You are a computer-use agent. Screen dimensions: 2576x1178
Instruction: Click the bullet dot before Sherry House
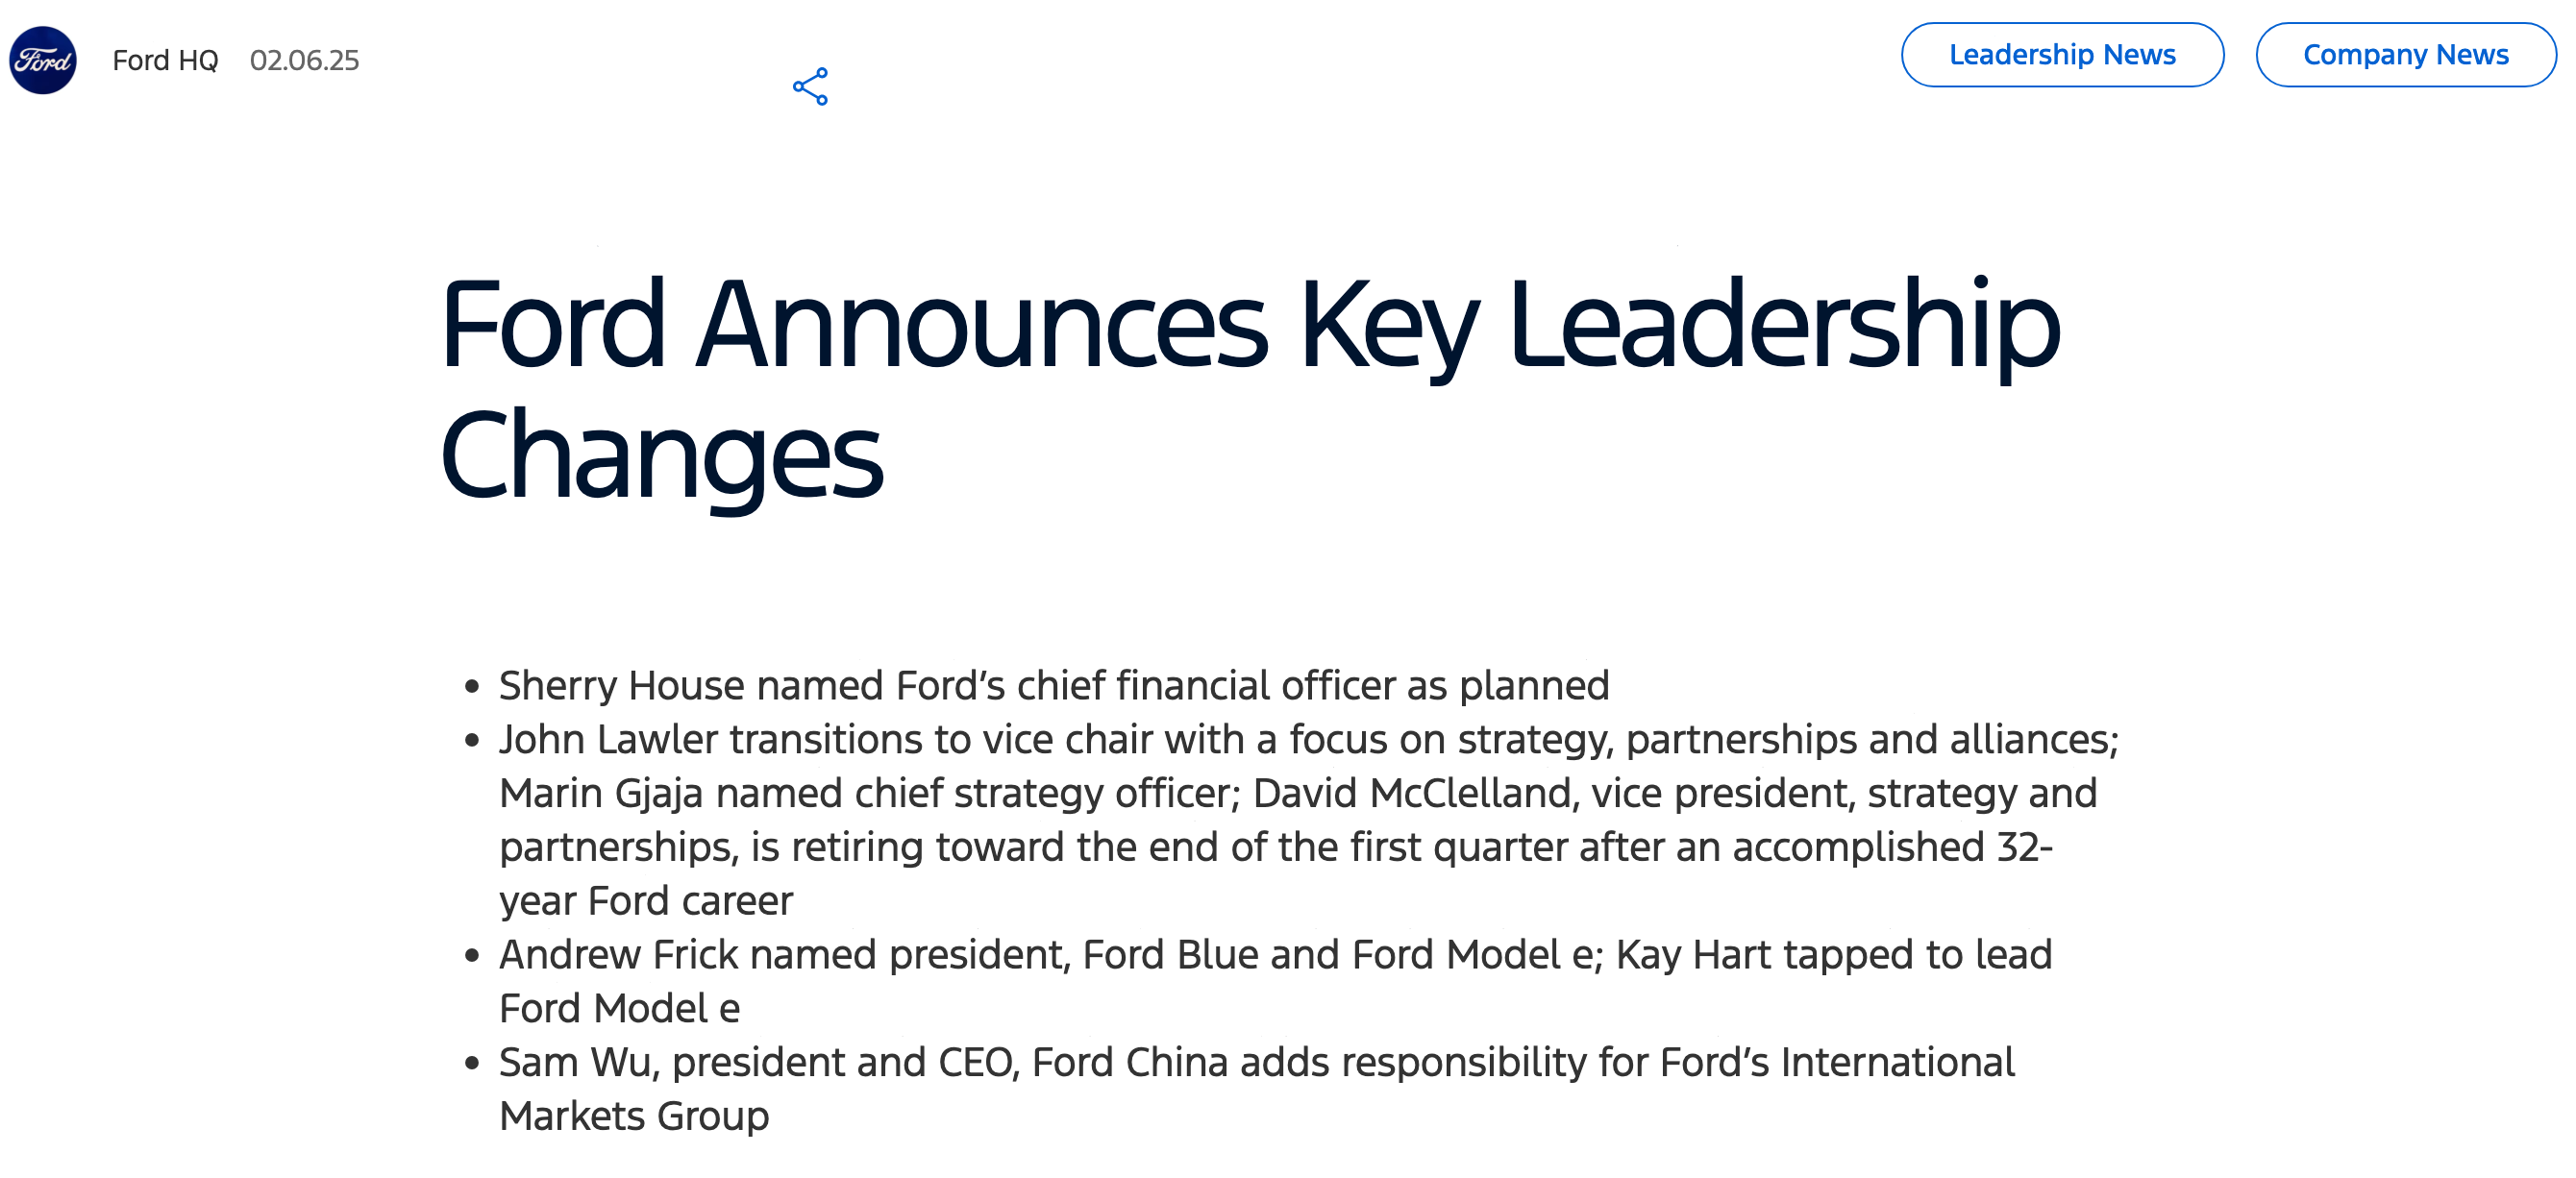472,687
